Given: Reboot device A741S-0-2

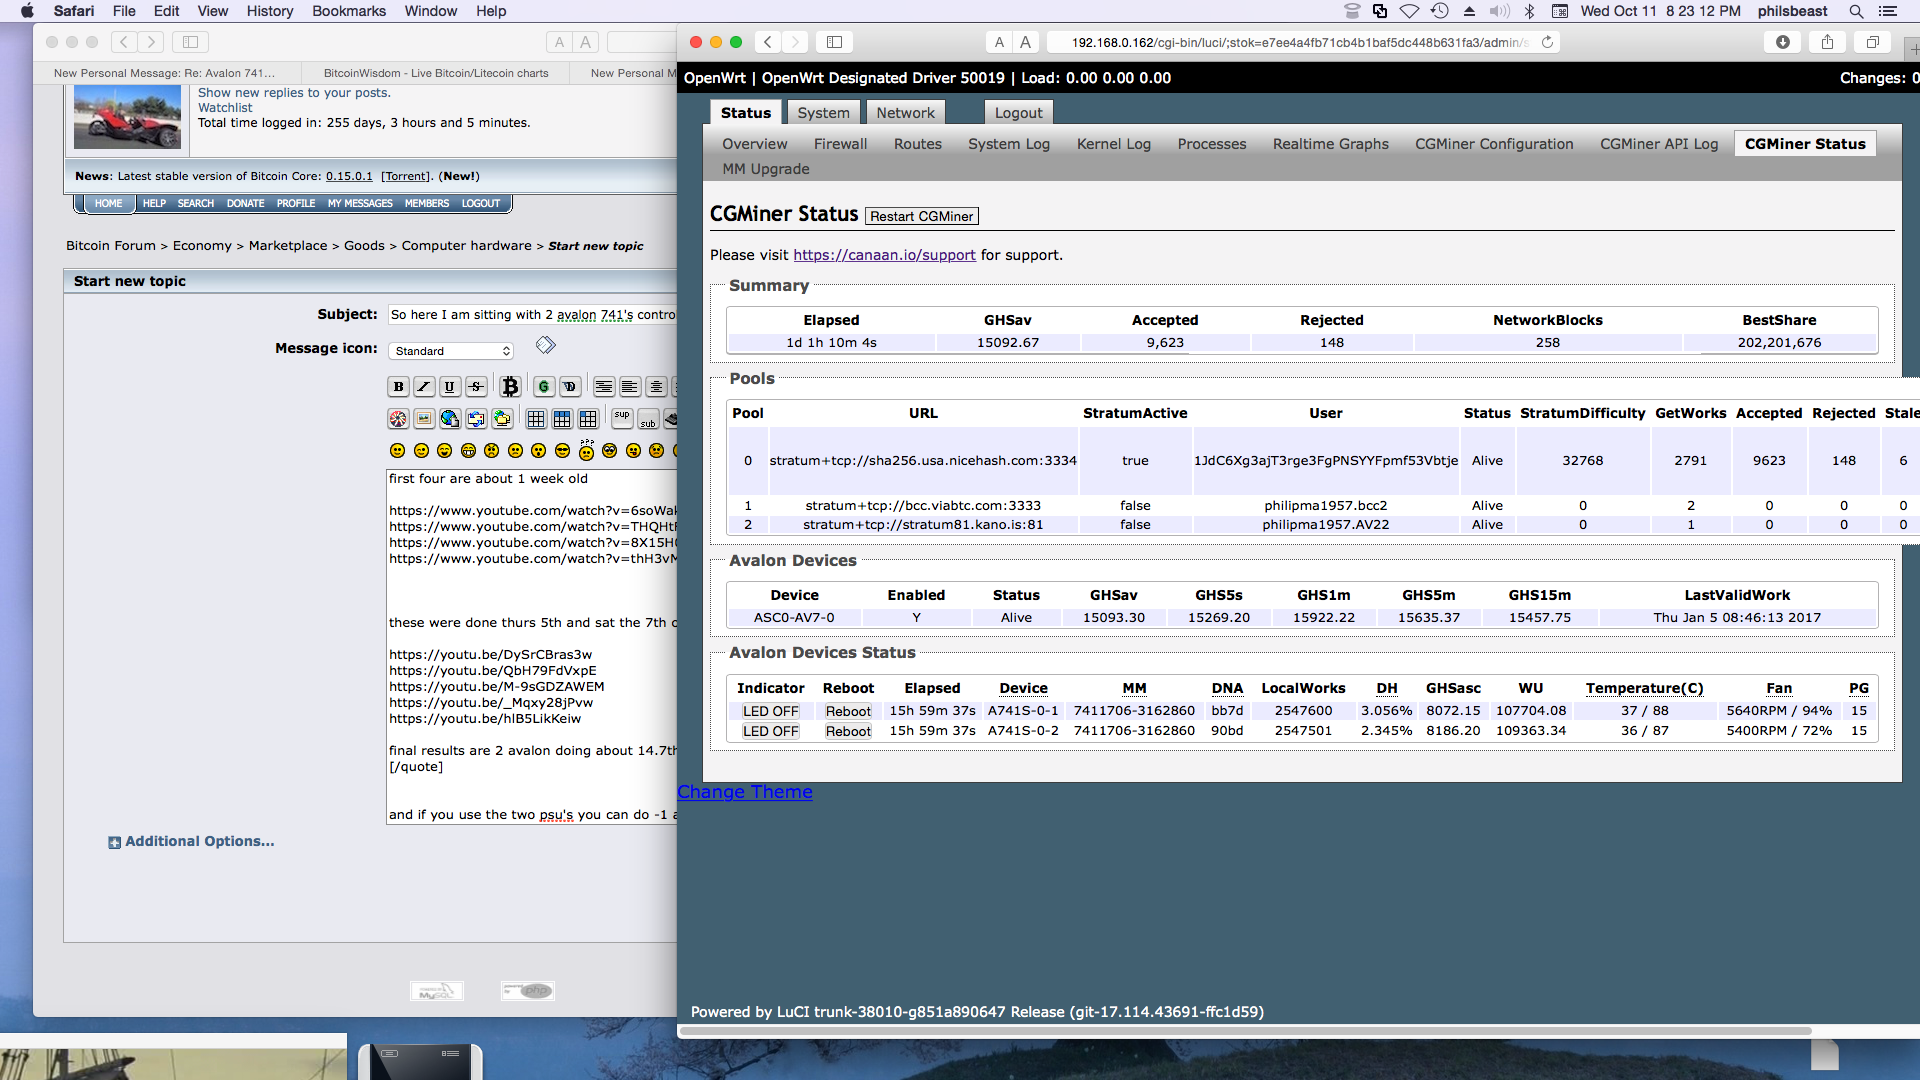Looking at the screenshot, I should tap(848, 731).
